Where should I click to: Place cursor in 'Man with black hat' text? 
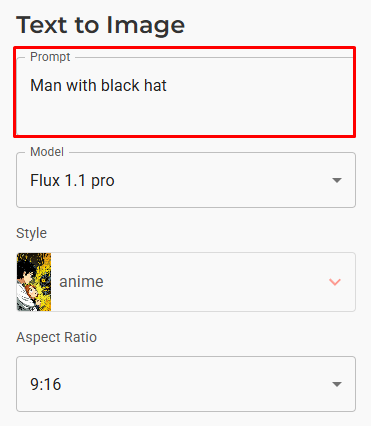pos(98,85)
